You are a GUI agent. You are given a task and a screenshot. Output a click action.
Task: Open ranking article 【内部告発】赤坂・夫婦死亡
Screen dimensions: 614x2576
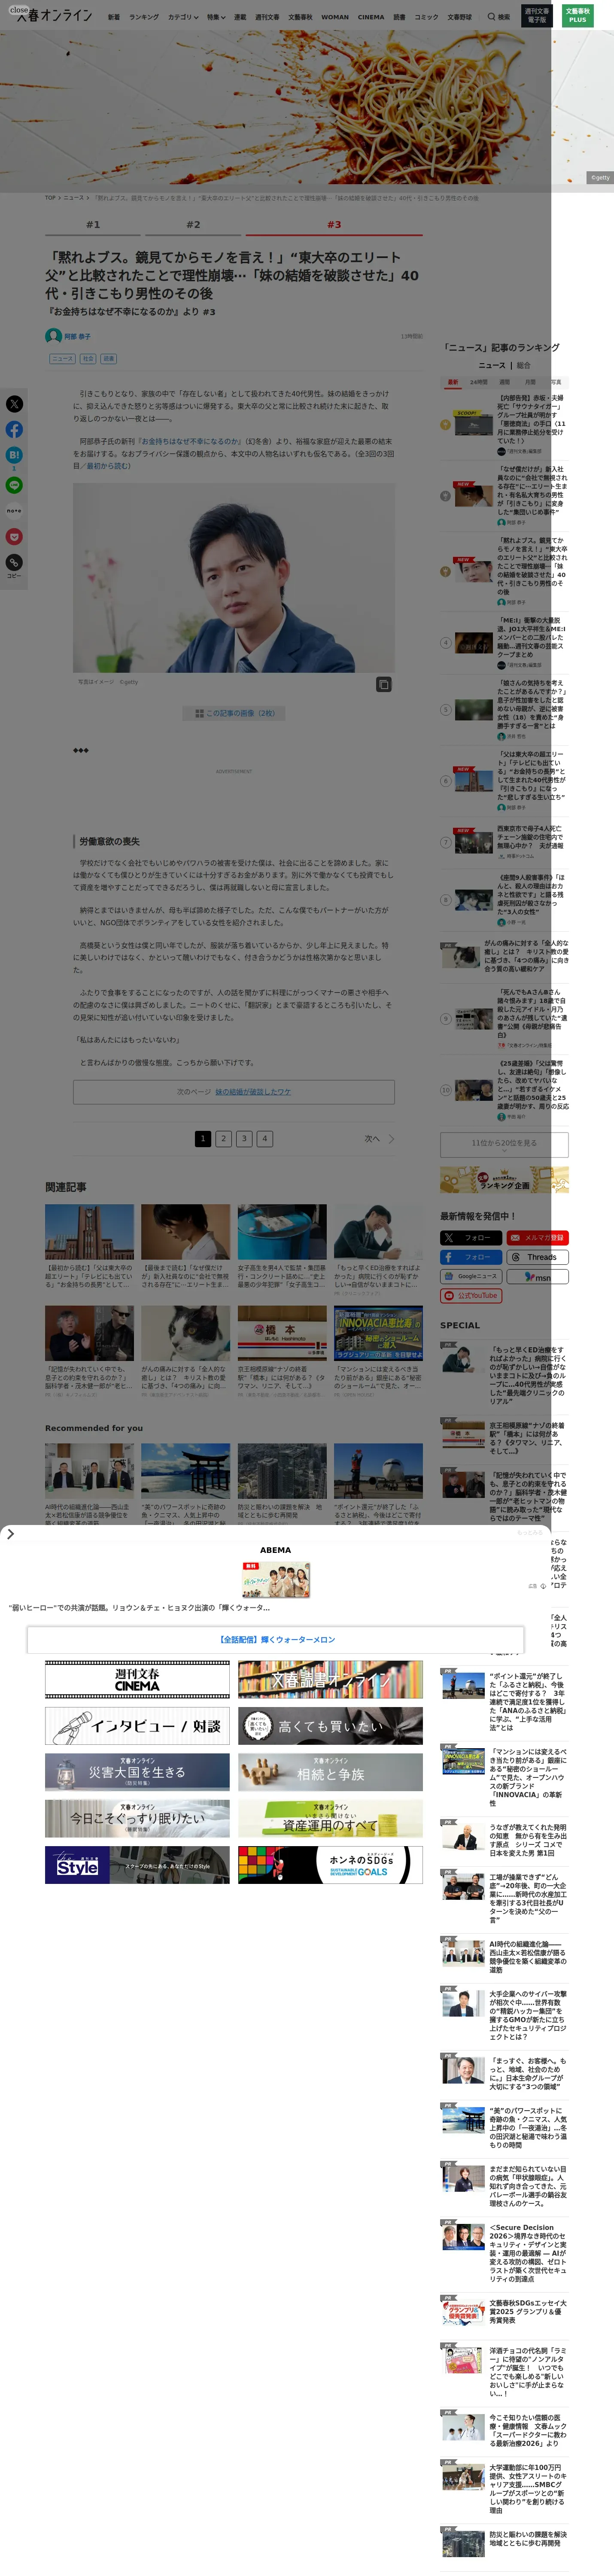[x=532, y=419]
